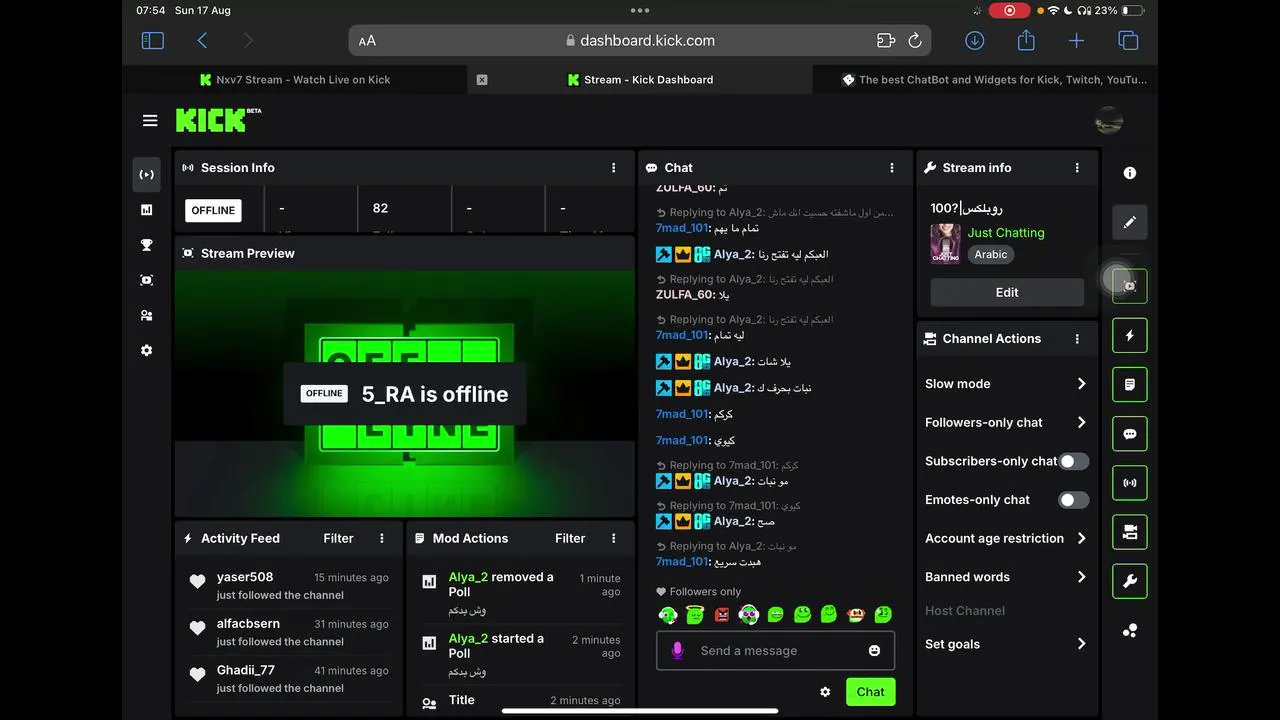Click the Arabic language tag
Screen dimensions: 1280x720
991,255
